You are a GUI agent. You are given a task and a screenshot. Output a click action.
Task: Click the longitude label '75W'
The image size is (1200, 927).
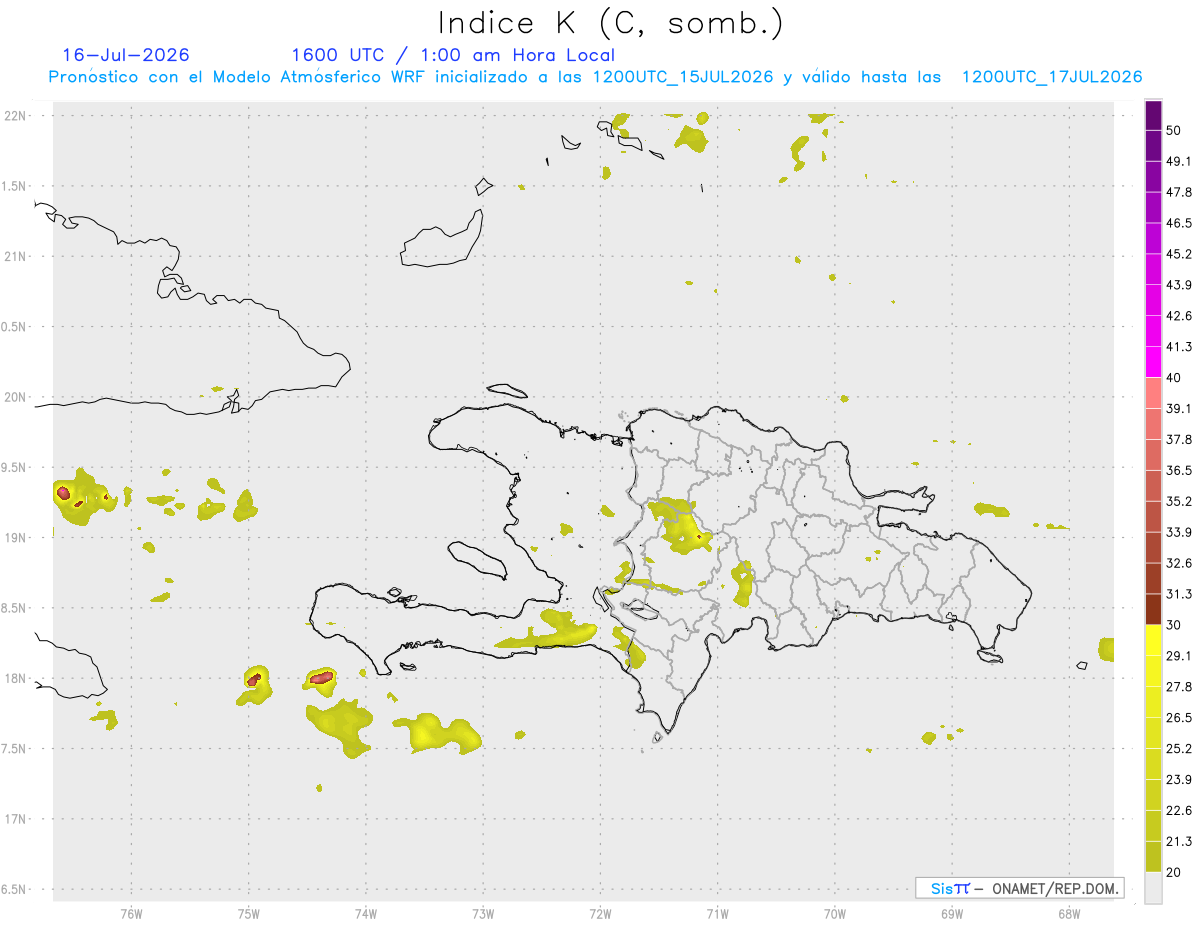(248, 914)
